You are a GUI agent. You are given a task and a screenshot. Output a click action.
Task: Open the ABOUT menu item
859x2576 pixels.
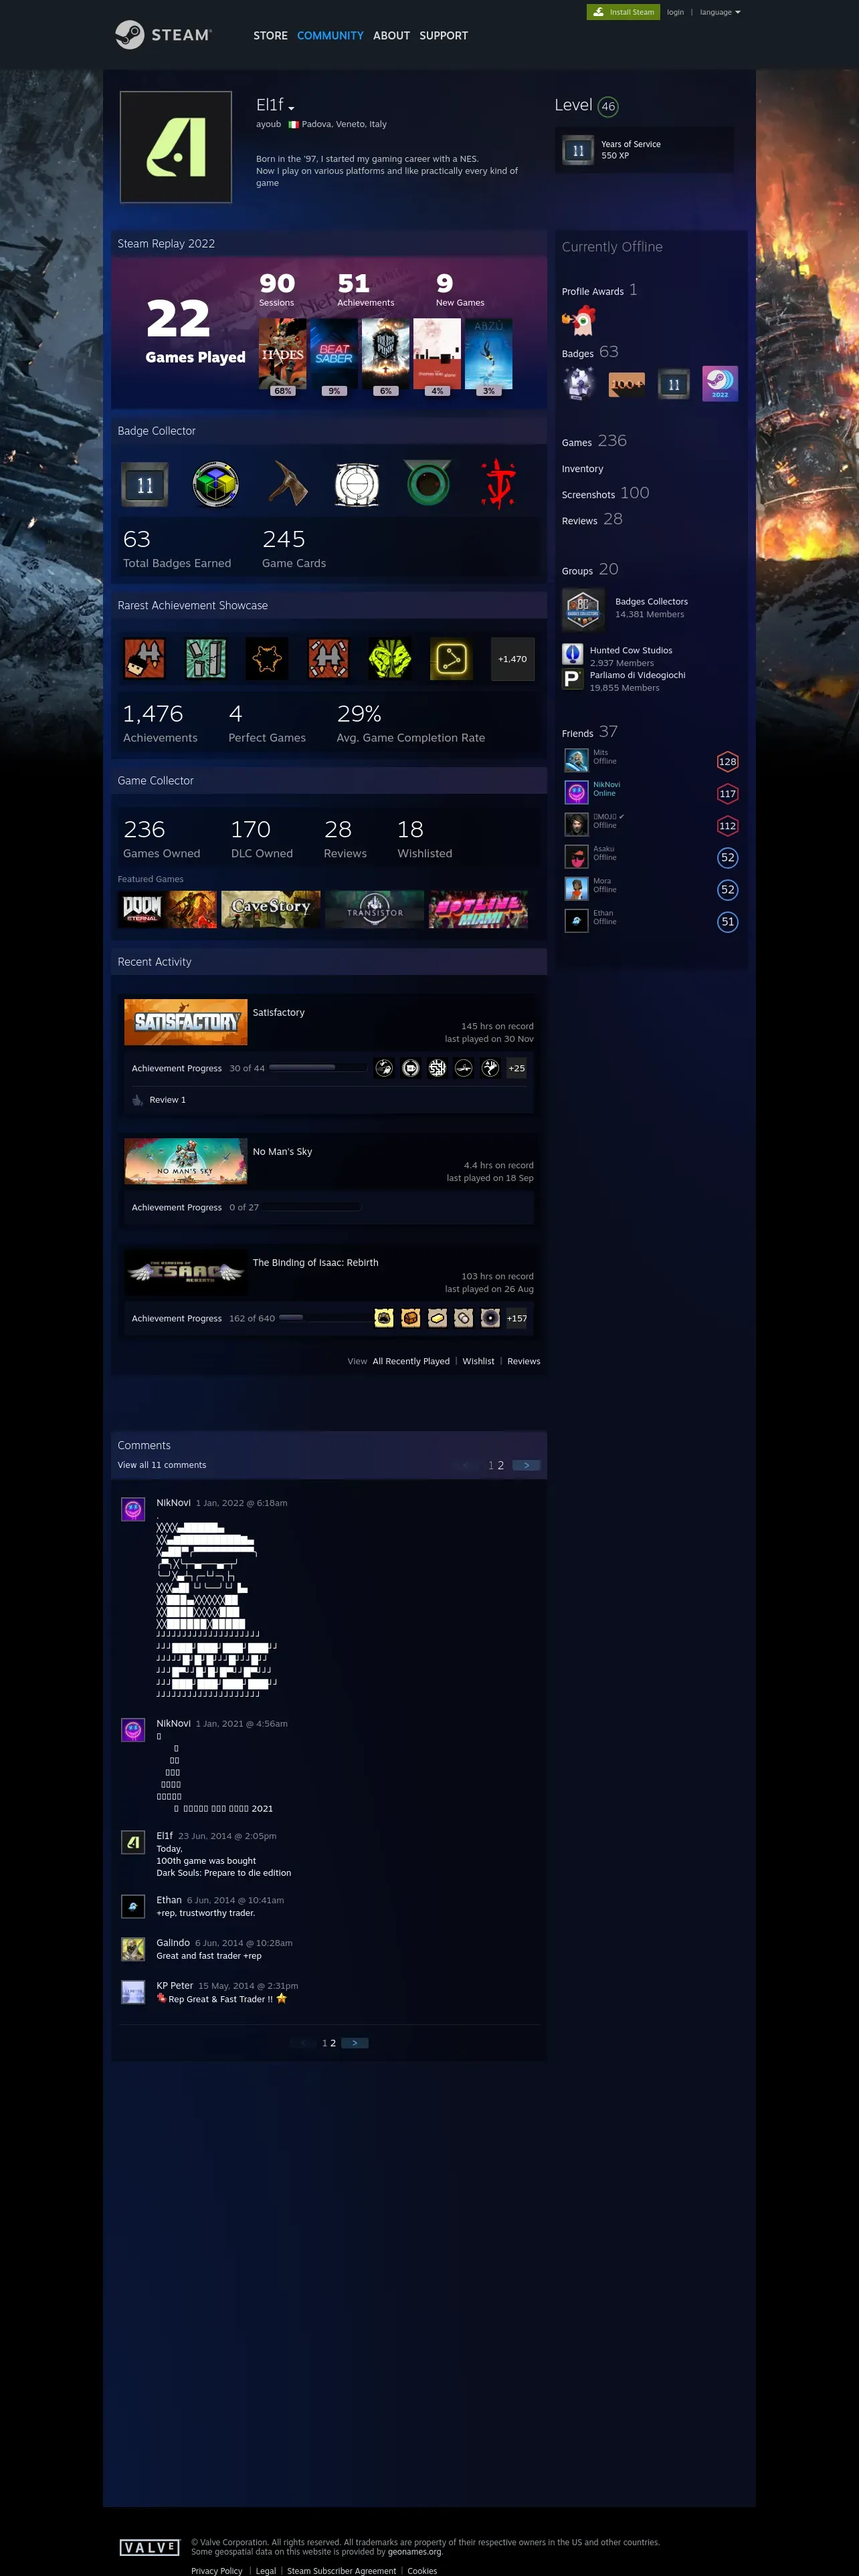pyautogui.click(x=391, y=35)
